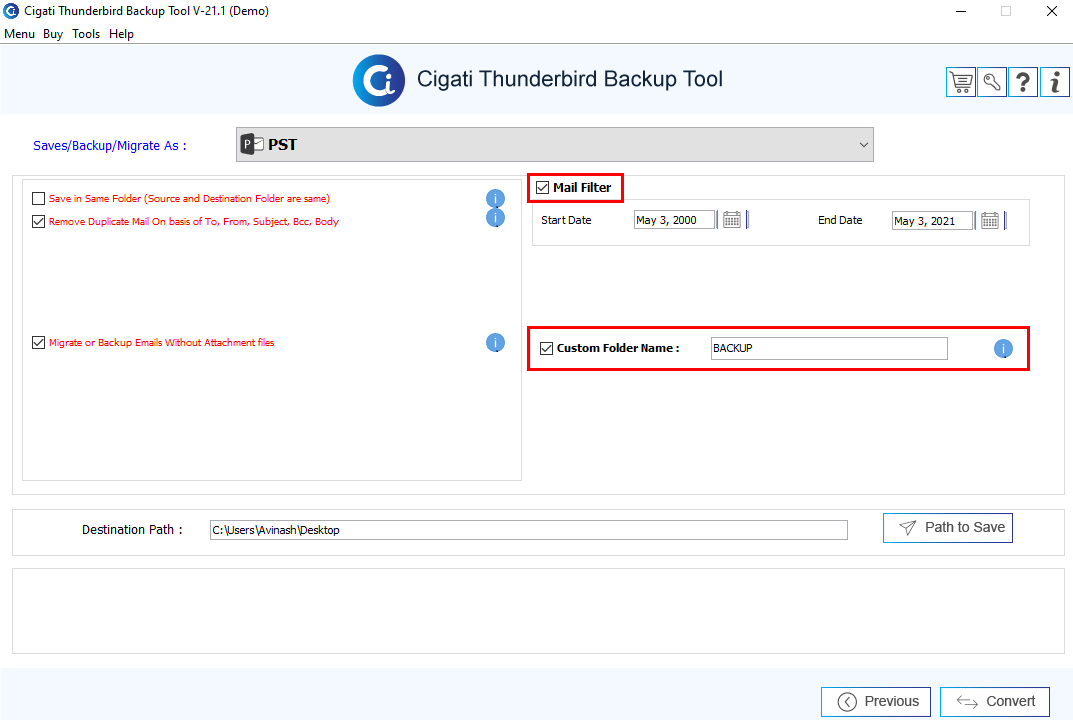Toggle Migrate or Backup Emails Without Attachment
This screenshot has width=1073, height=720.
click(38, 342)
